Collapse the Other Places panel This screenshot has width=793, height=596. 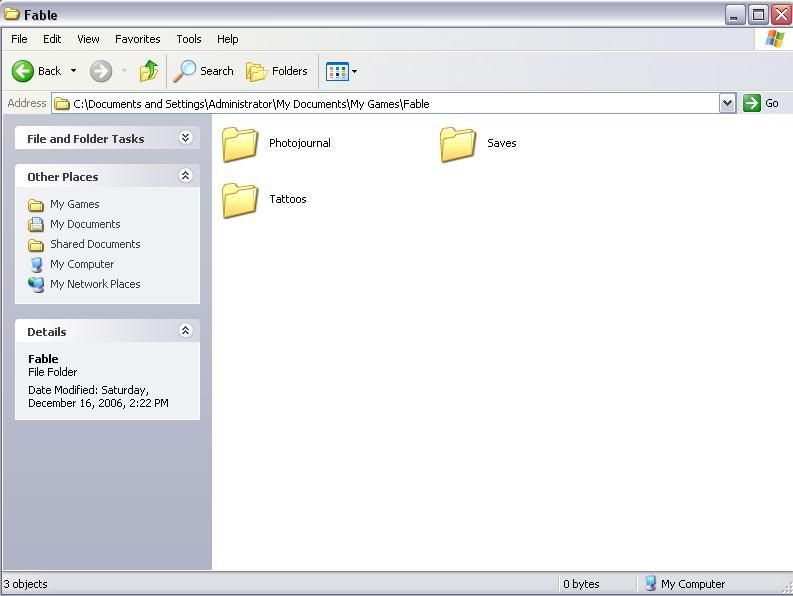(x=186, y=176)
